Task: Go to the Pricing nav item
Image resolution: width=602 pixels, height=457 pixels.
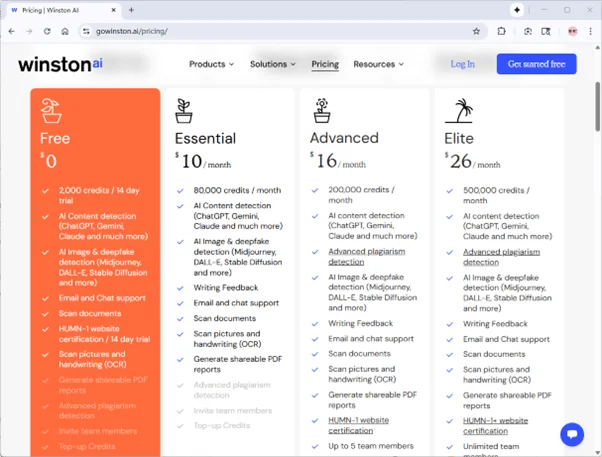Action: coord(325,64)
